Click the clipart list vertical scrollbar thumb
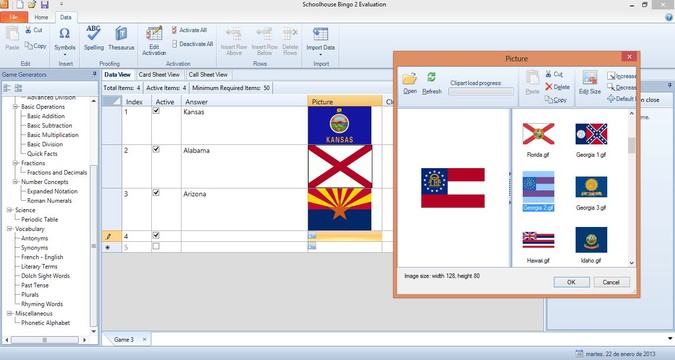The image size is (675, 360). coord(632,145)
